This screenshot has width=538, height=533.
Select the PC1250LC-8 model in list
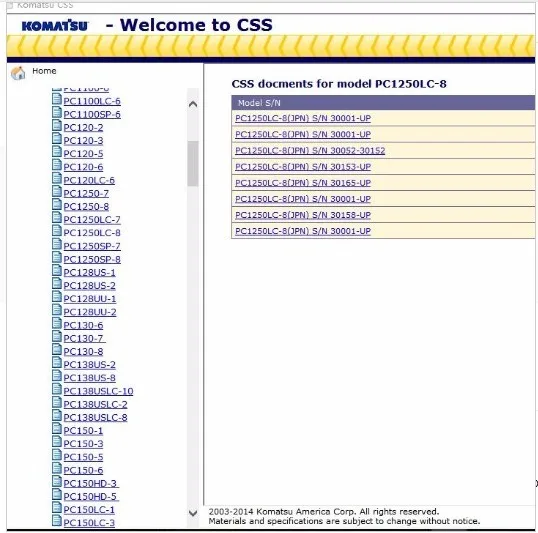click(92, 233)
